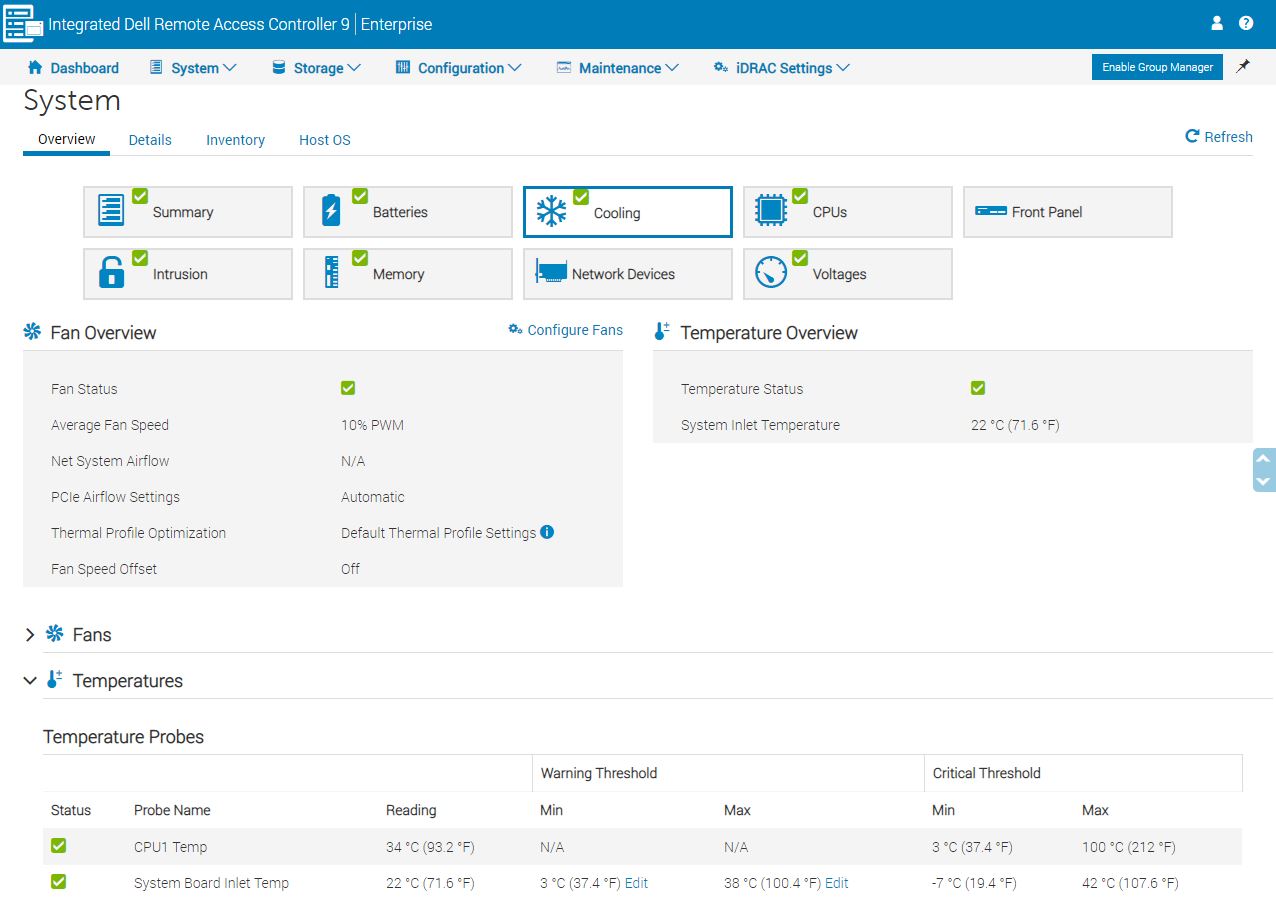Open the Intrusion padlock tile
Viewport: 1276px width, 909px height.
coord(187,274)
